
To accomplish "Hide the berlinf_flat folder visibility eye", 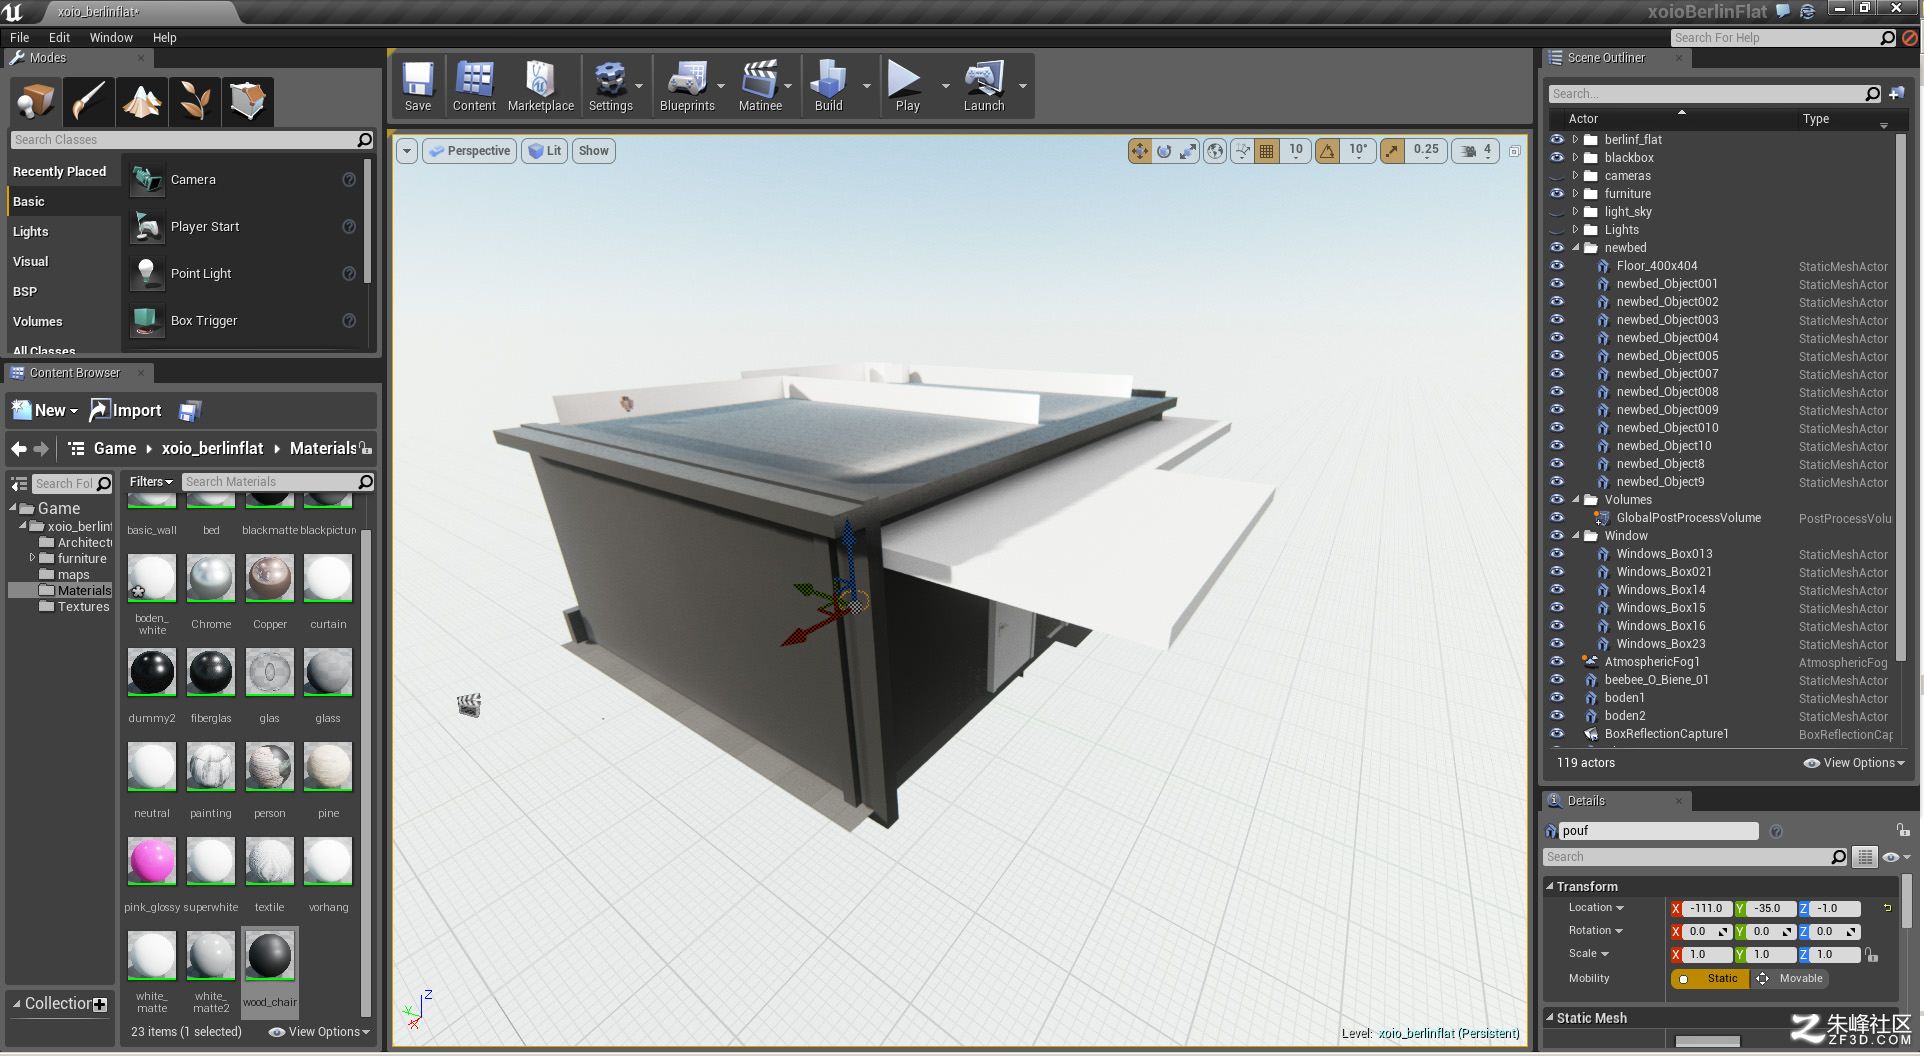I will (x=1557, y=140).
